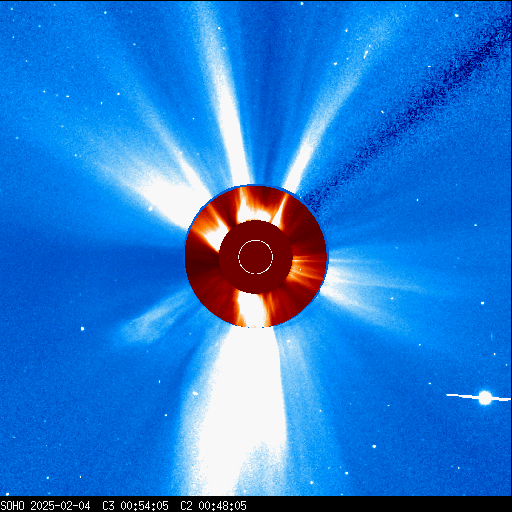Click the bright planet with horizontal streak

point(485,398)
